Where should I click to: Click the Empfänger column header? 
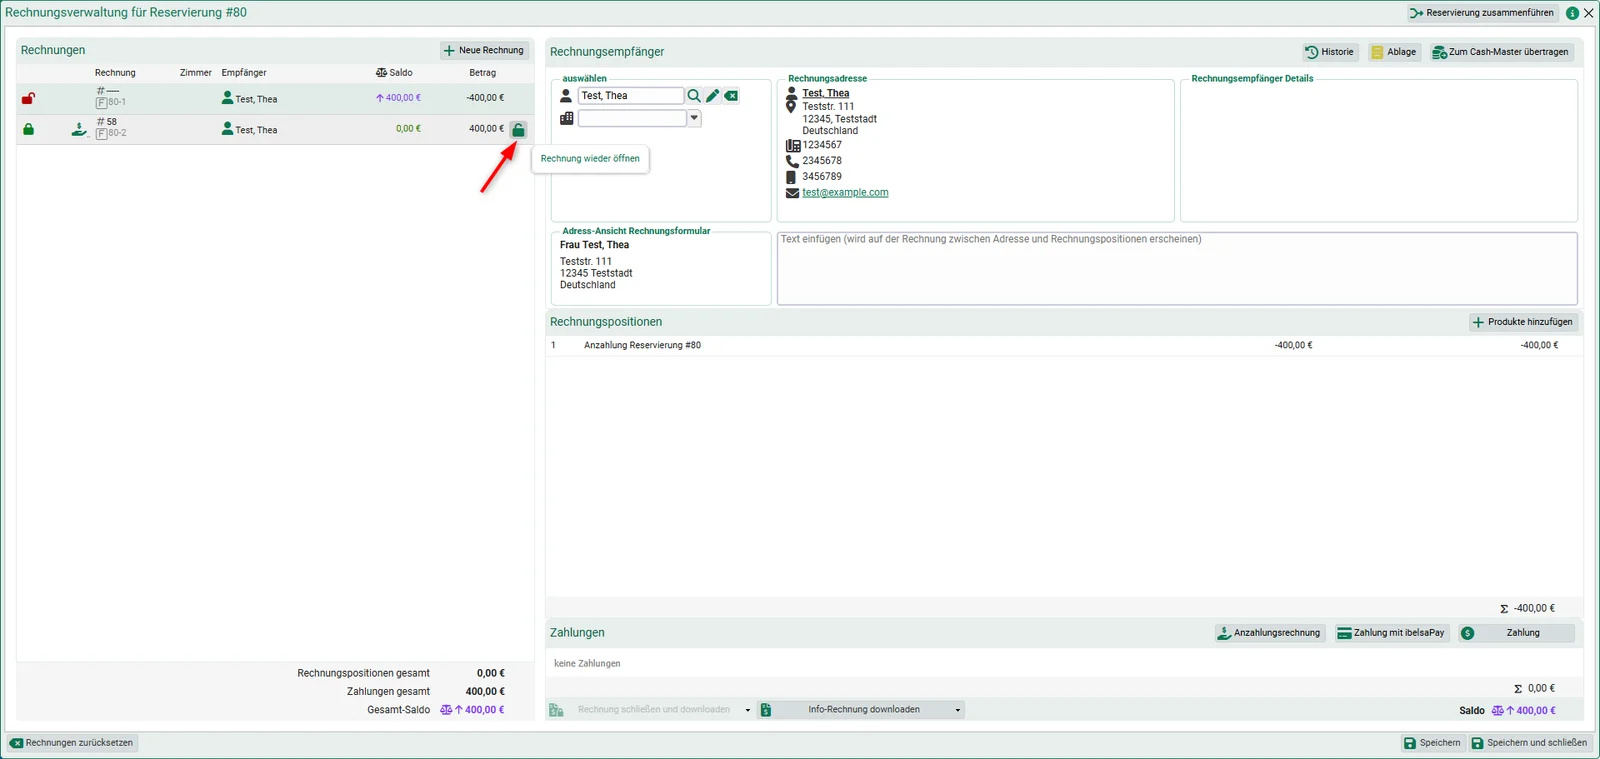(x=244, y=73)
